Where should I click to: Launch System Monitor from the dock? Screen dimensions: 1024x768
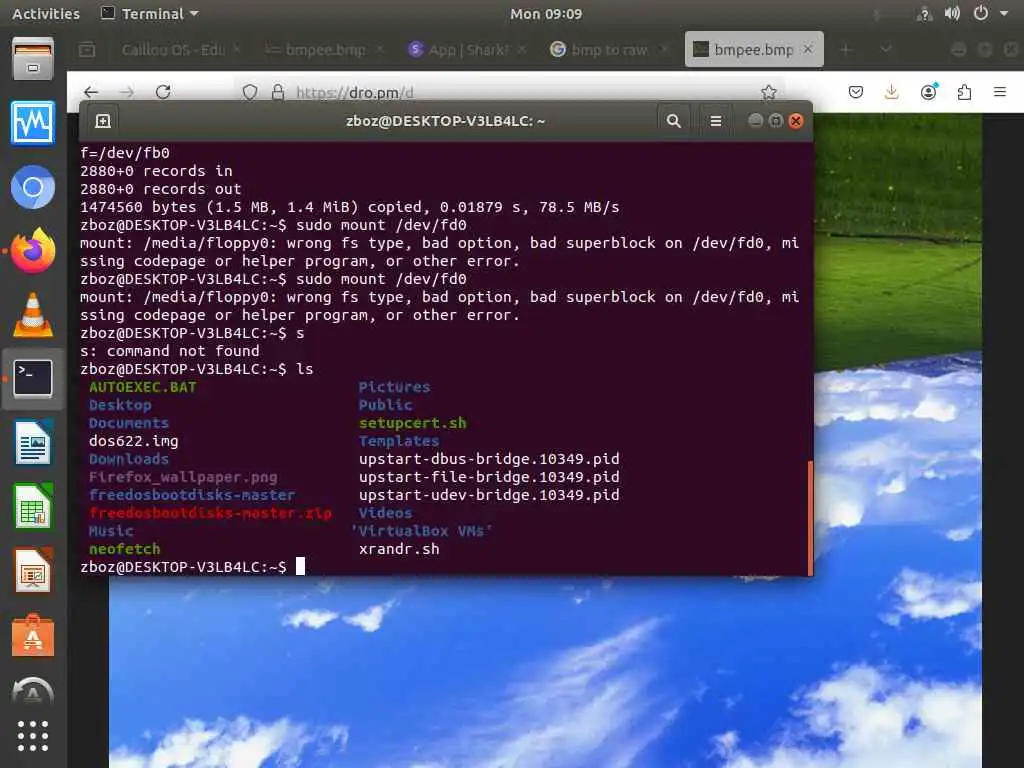pos(33,123)
